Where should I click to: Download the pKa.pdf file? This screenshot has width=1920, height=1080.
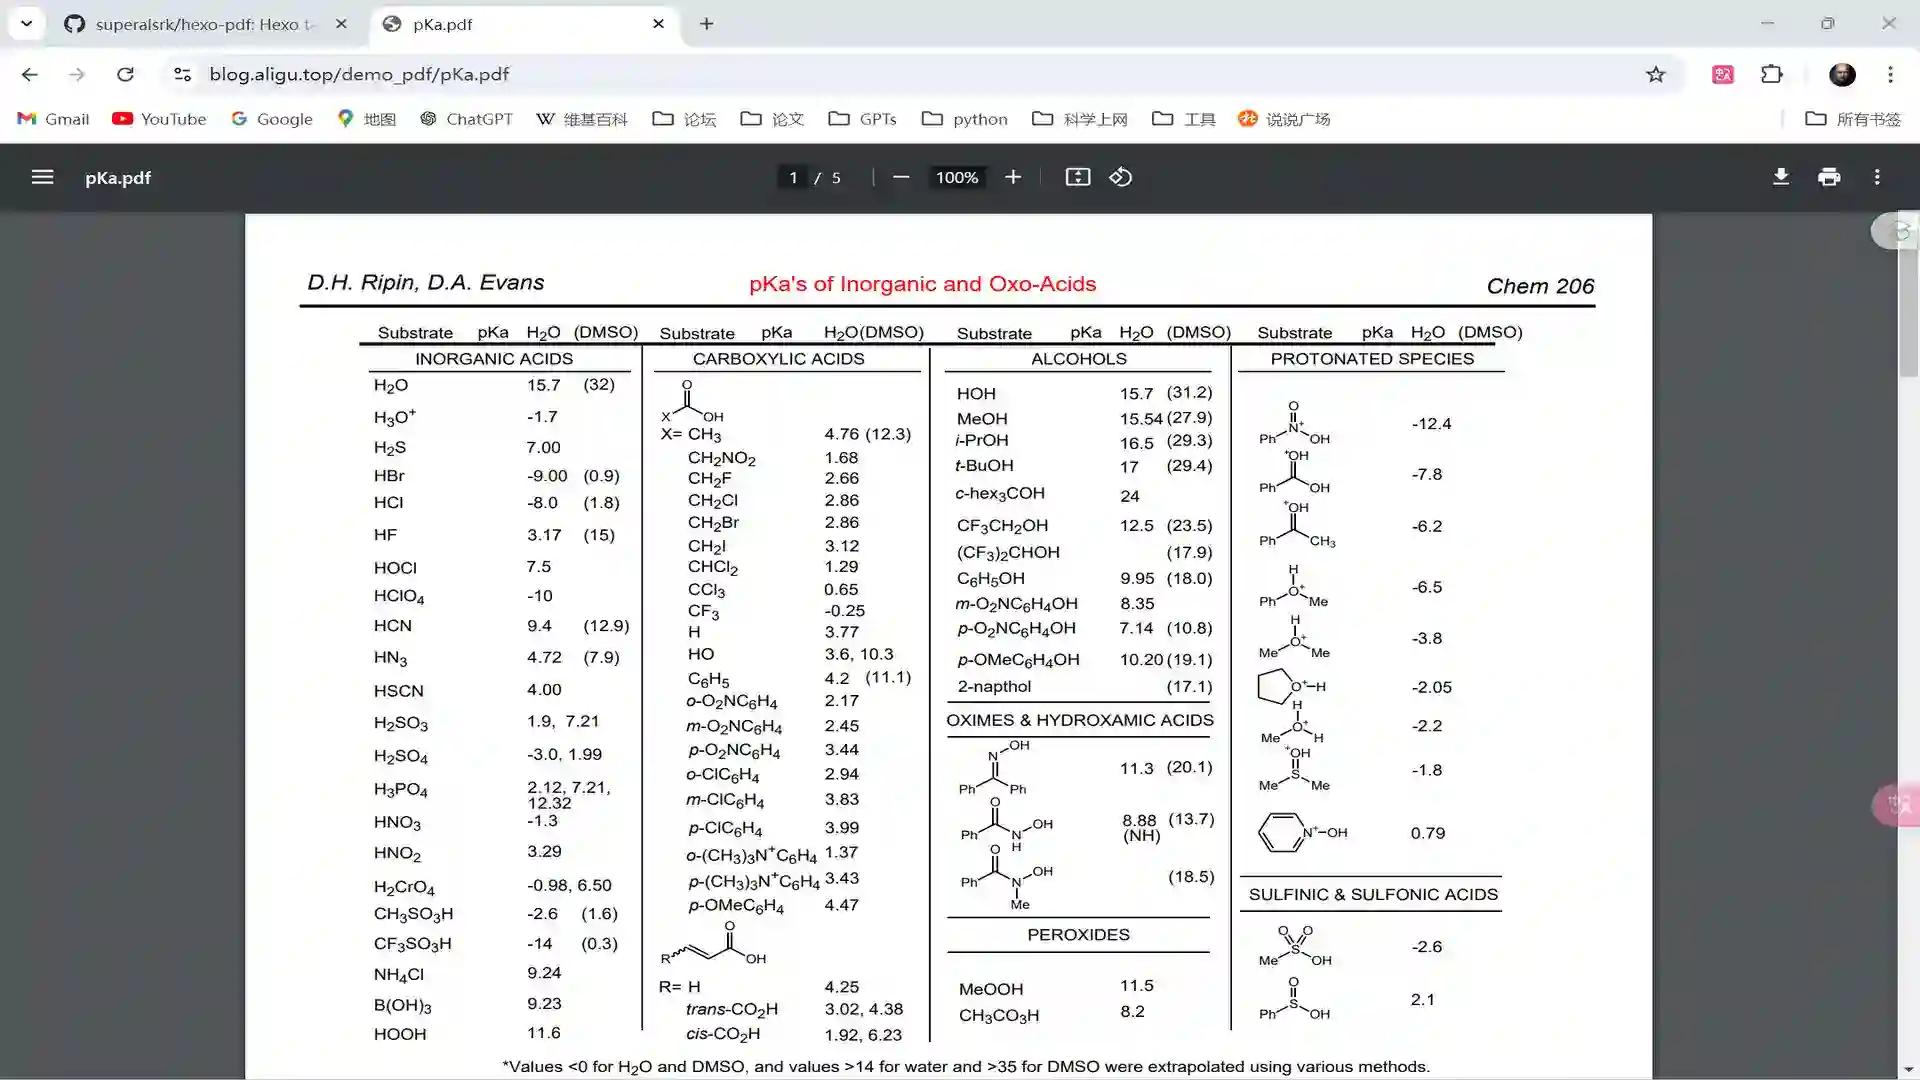1781,177
